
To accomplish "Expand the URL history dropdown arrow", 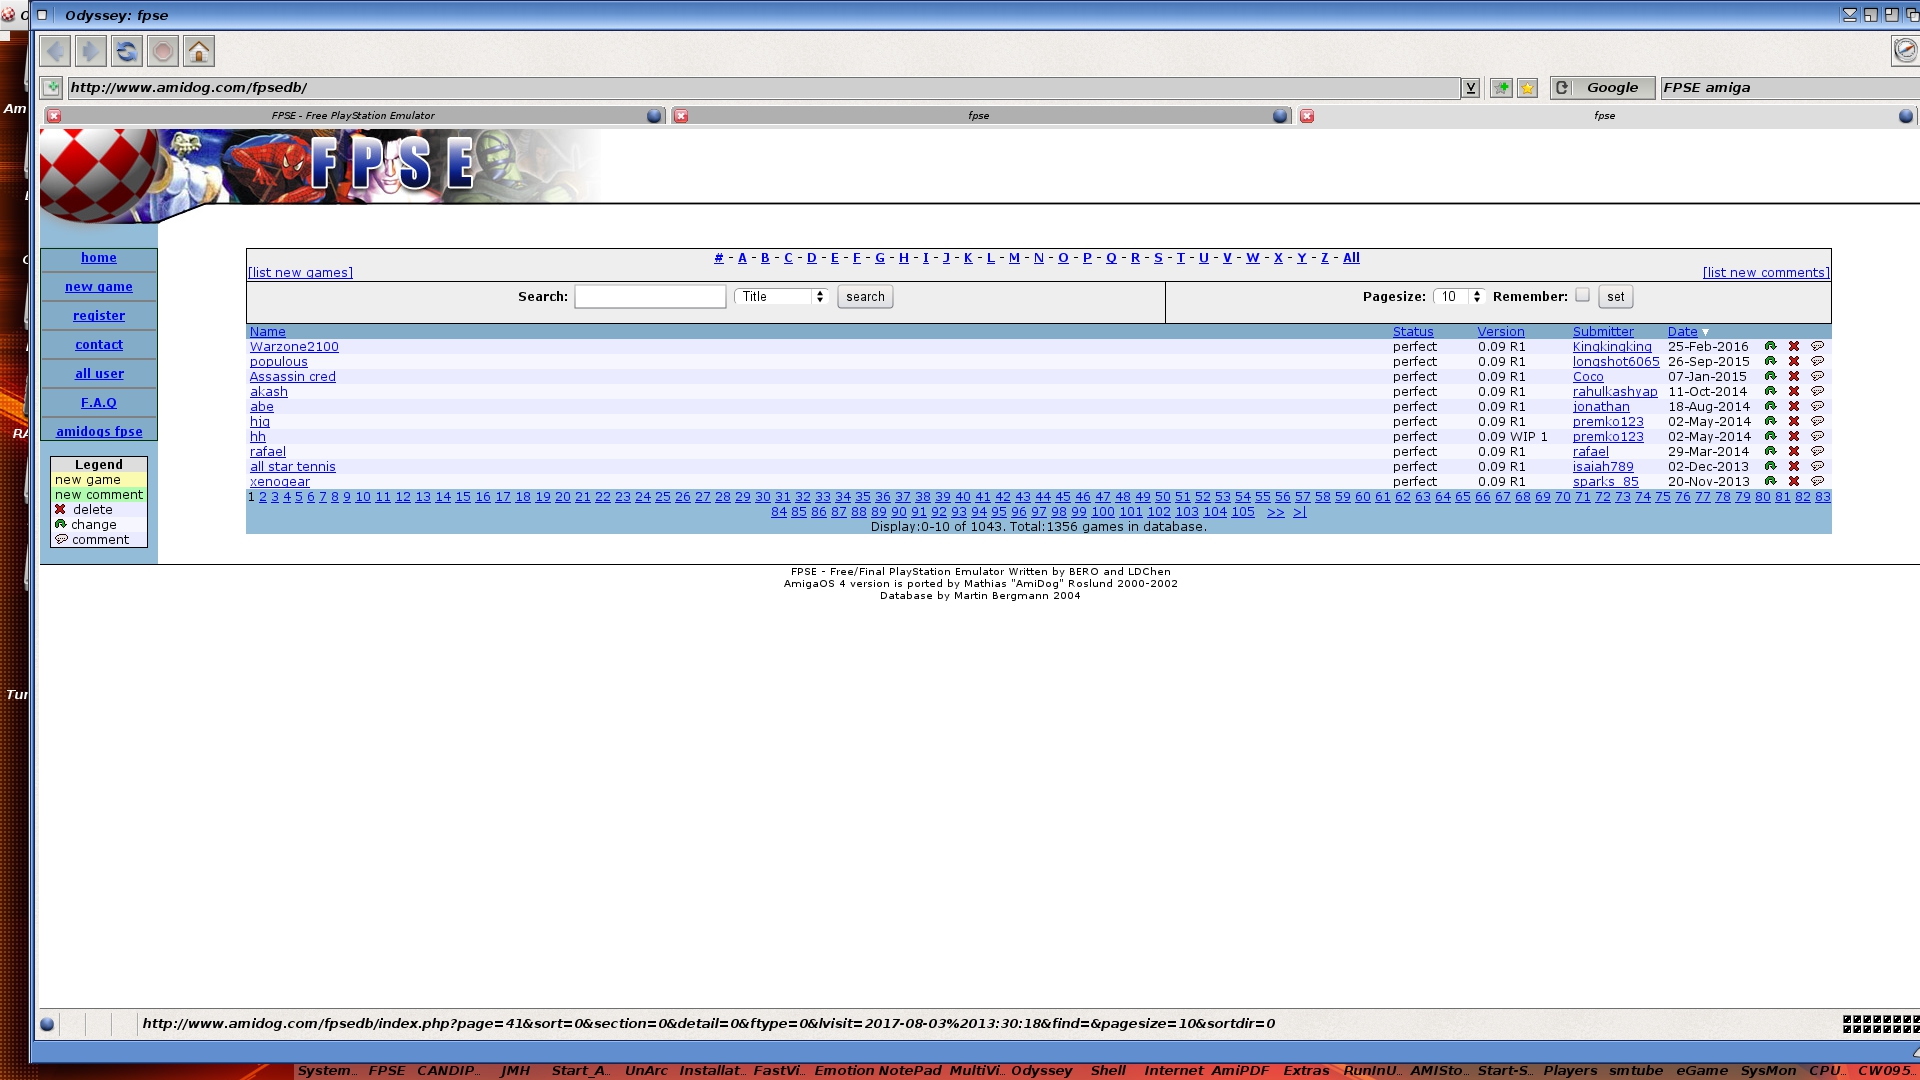I will tap(1470, 88).
